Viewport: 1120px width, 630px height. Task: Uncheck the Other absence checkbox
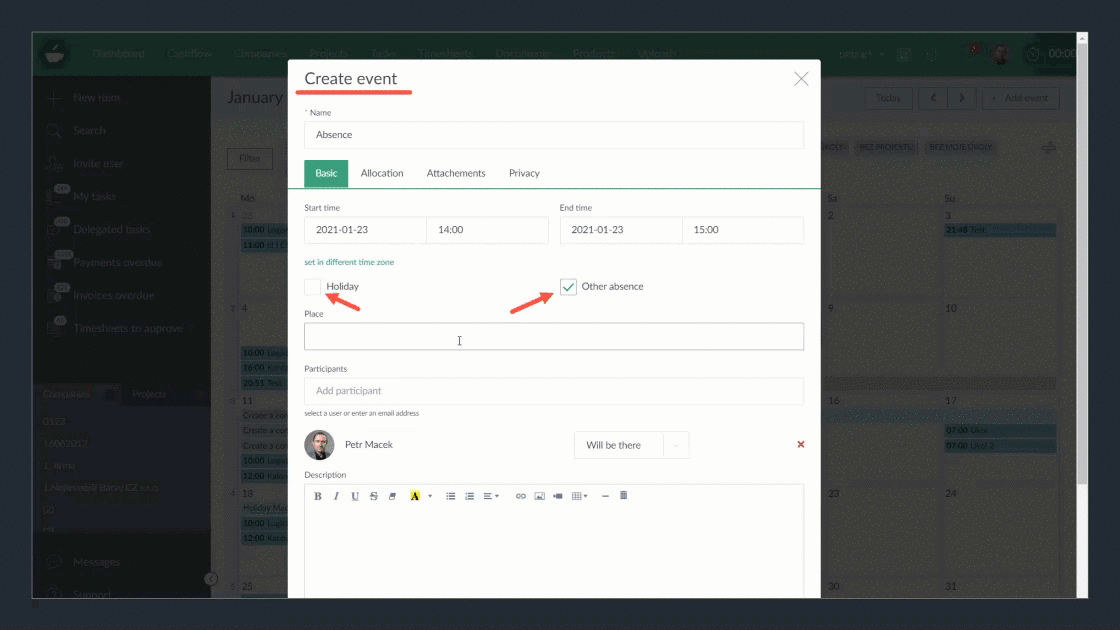click(x=568, y=287)
